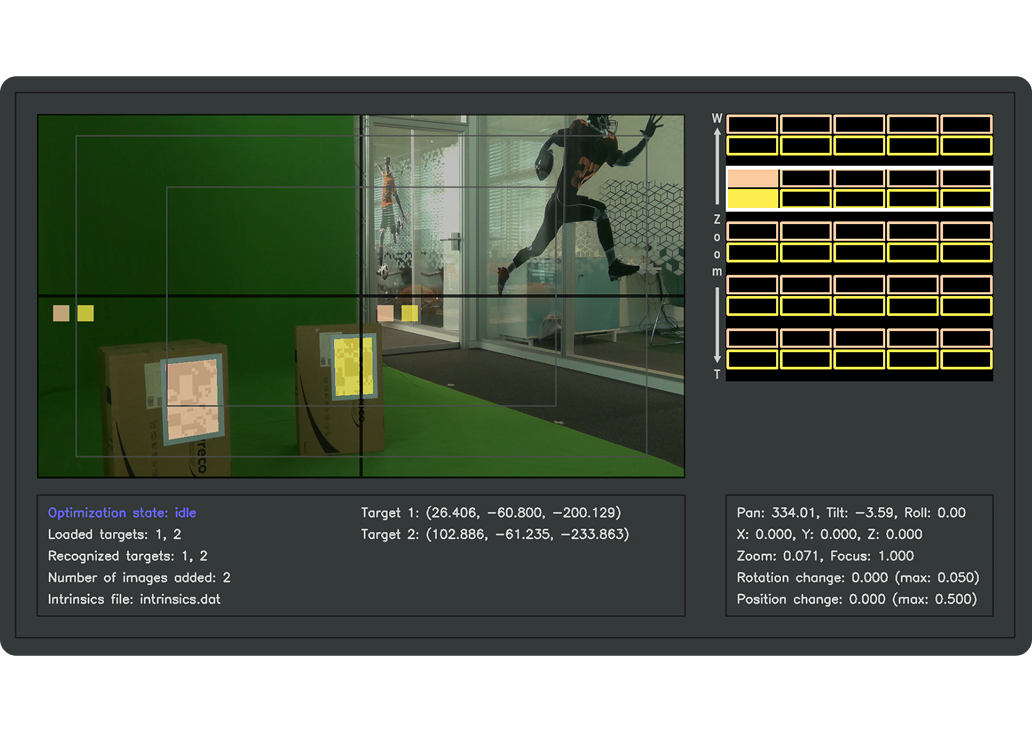The height and width of the screenshot is (732, 1032).
Task: Select the filled yellow cell in zoom grid
Action: point(752,199)
